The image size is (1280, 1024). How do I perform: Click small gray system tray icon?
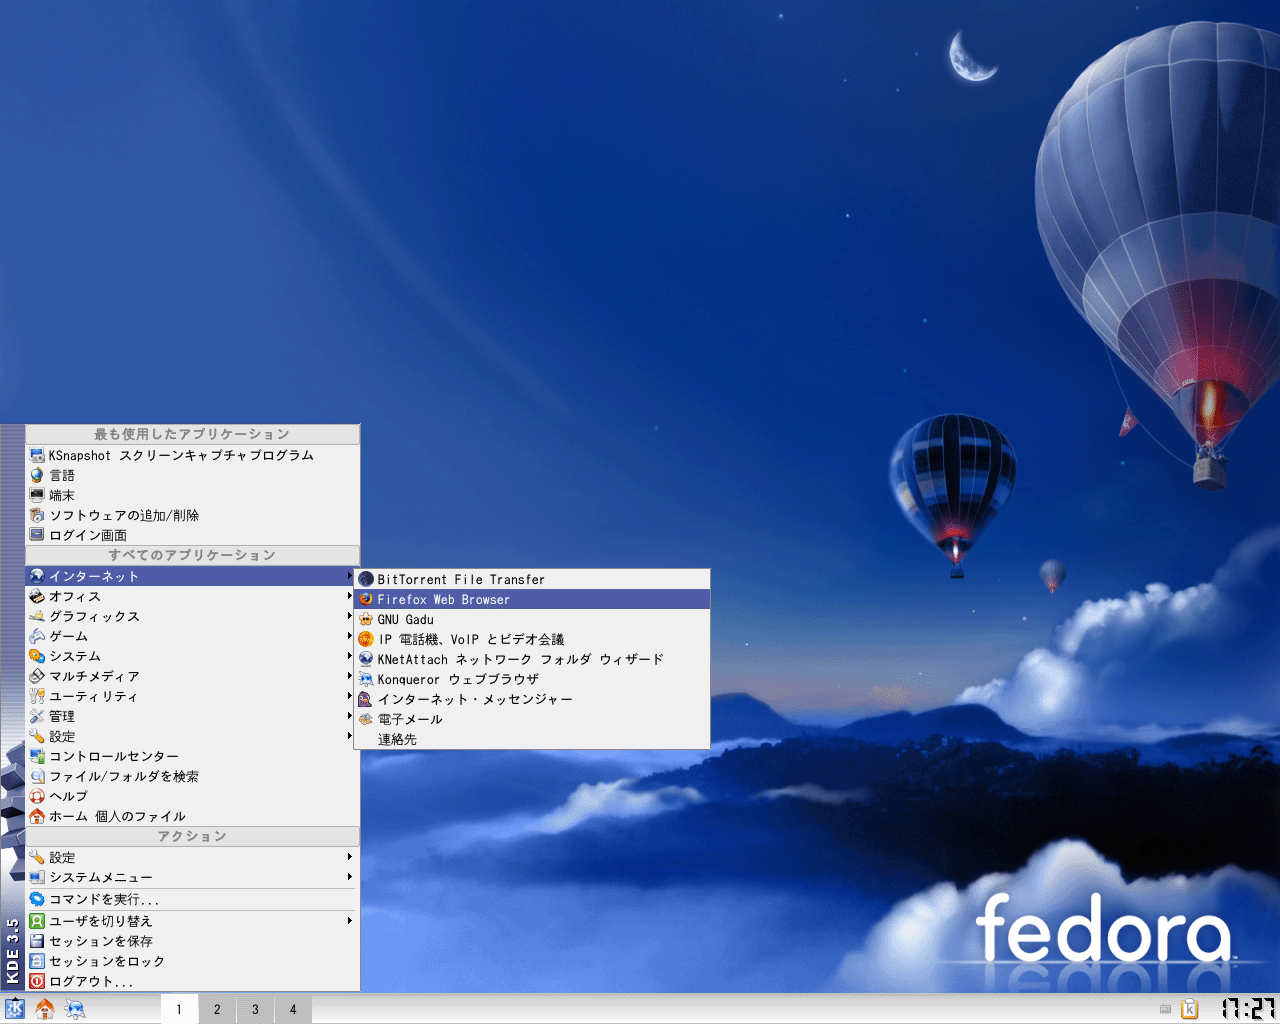coord(1165,1009)
